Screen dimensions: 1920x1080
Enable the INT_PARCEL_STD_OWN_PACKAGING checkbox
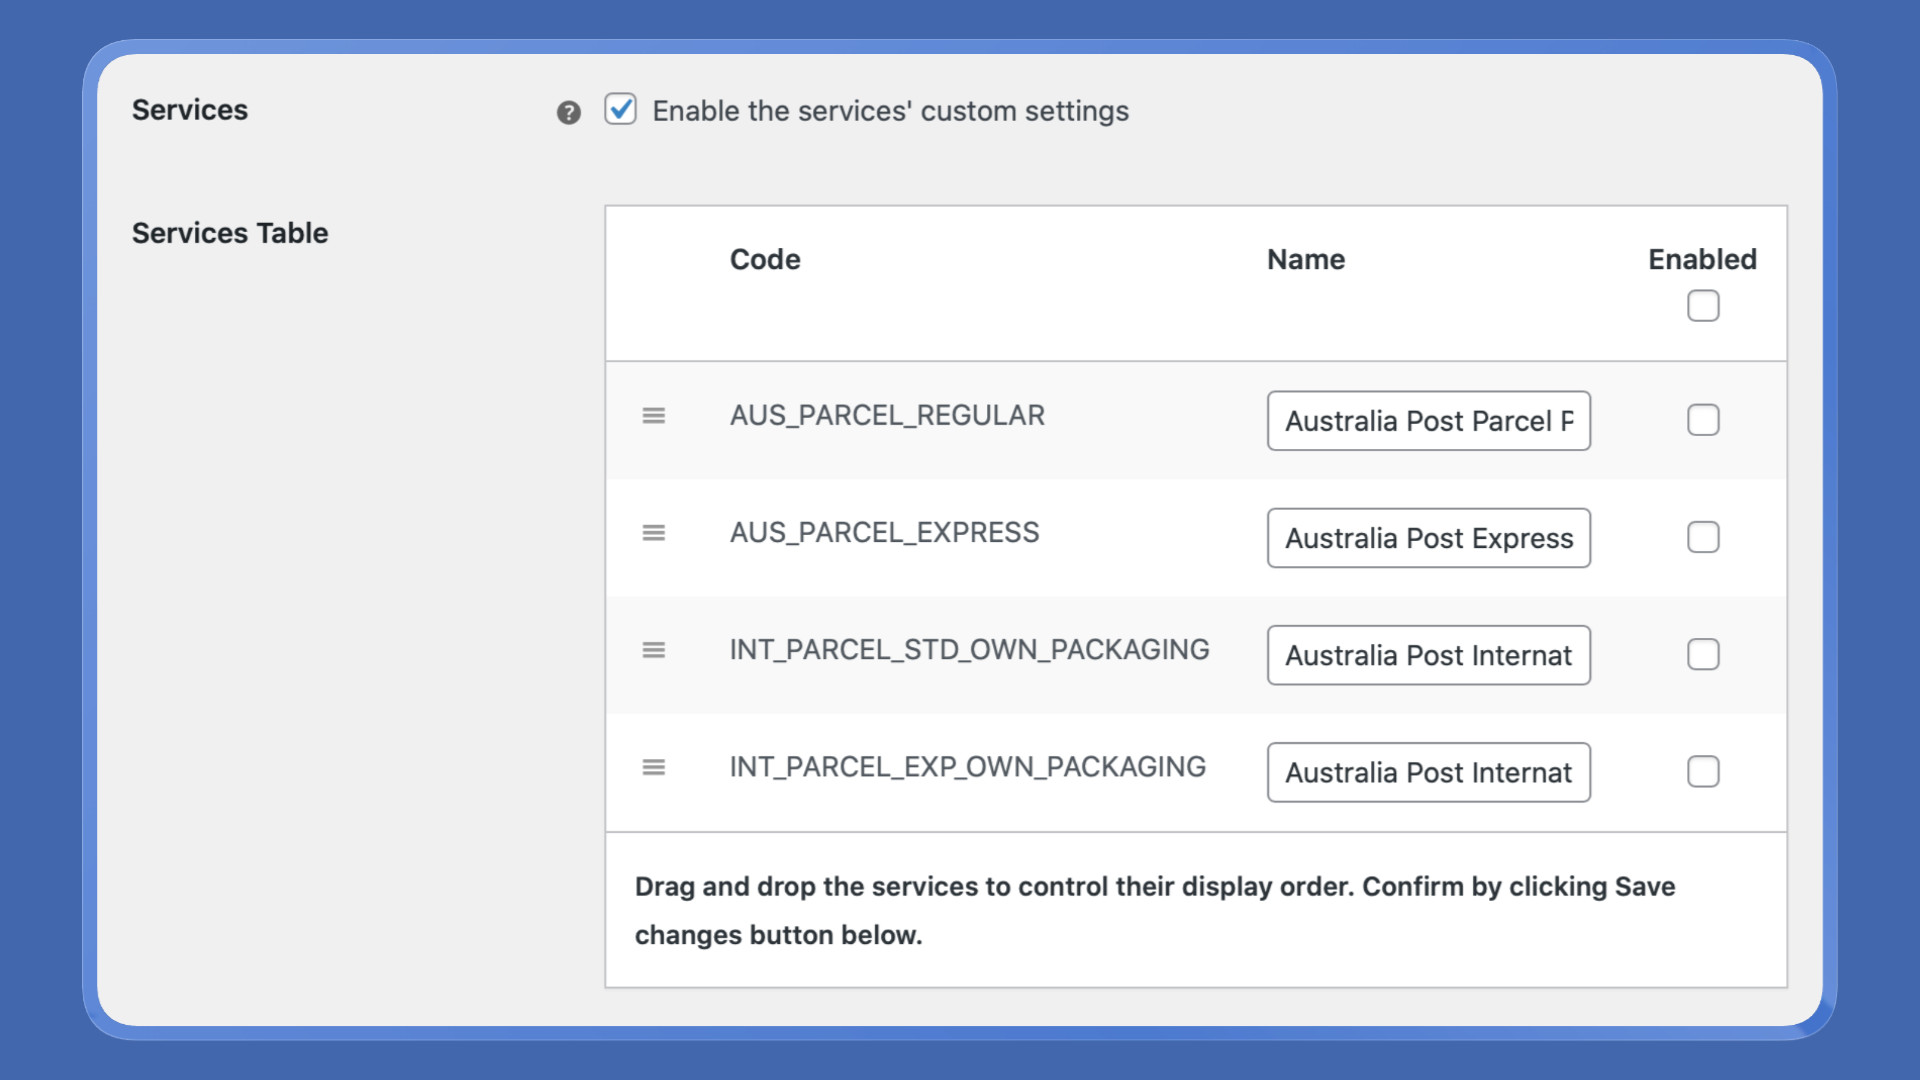[1702, 654]
